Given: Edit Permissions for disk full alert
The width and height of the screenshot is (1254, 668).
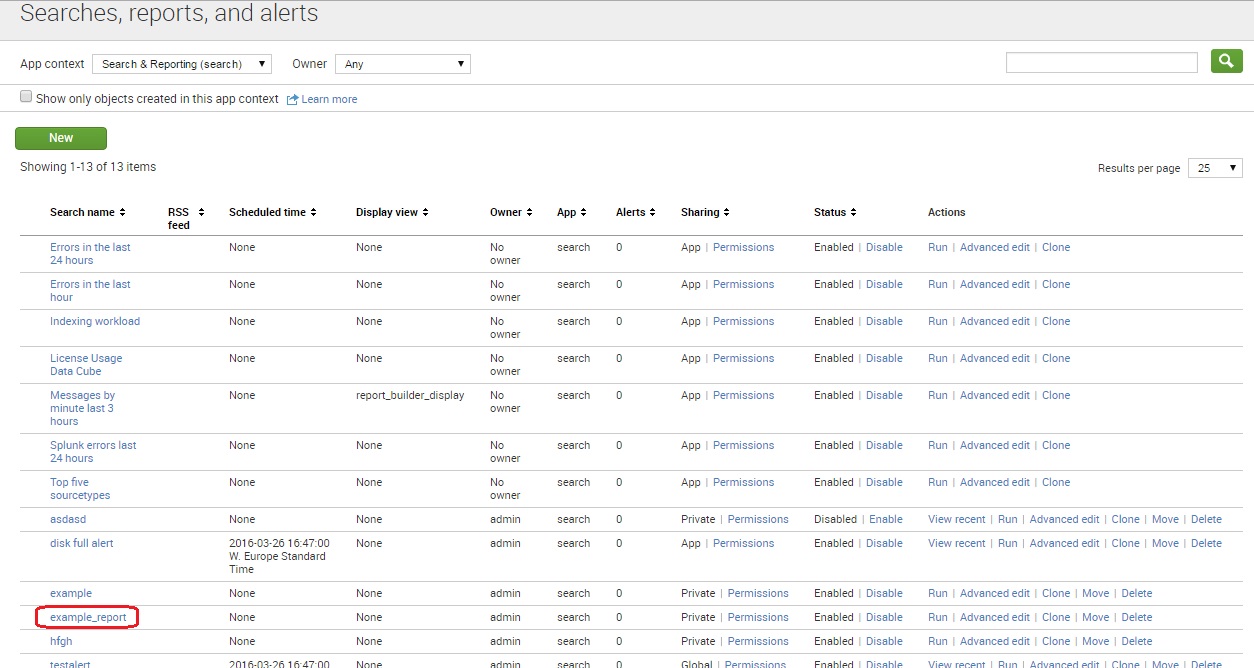Looking at the screenshot, I should pyautogui.click(x=743, y=543).
